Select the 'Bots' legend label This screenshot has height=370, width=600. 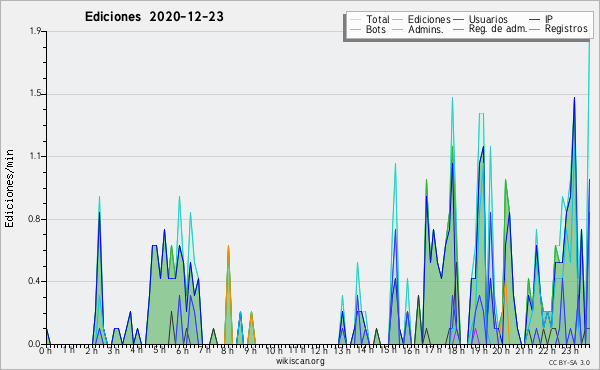click(376, 29)
